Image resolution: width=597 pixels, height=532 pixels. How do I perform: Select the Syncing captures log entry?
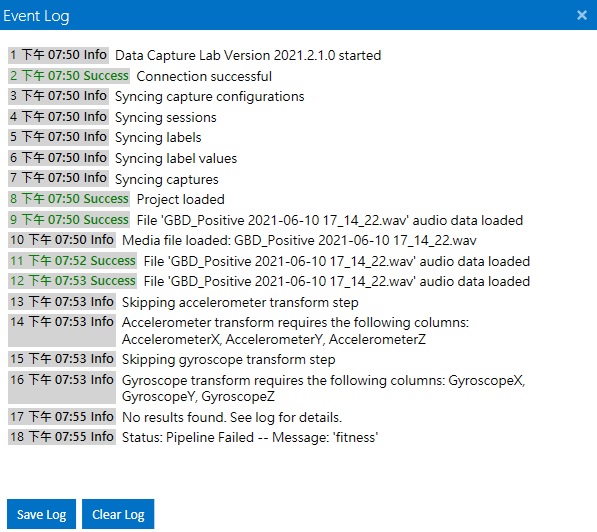coord(113,179)
